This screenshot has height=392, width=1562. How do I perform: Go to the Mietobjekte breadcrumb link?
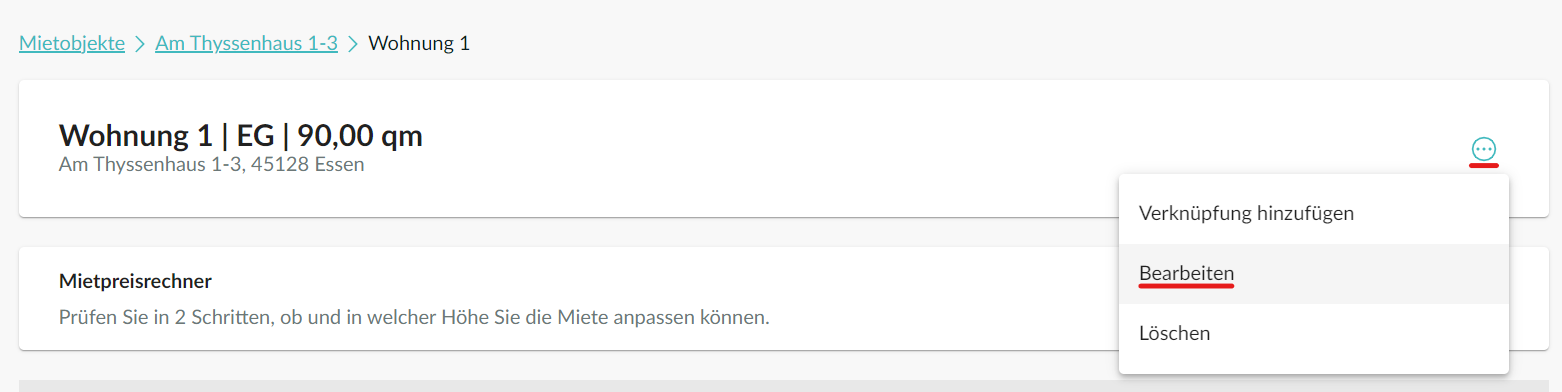(x=72, y=44)
